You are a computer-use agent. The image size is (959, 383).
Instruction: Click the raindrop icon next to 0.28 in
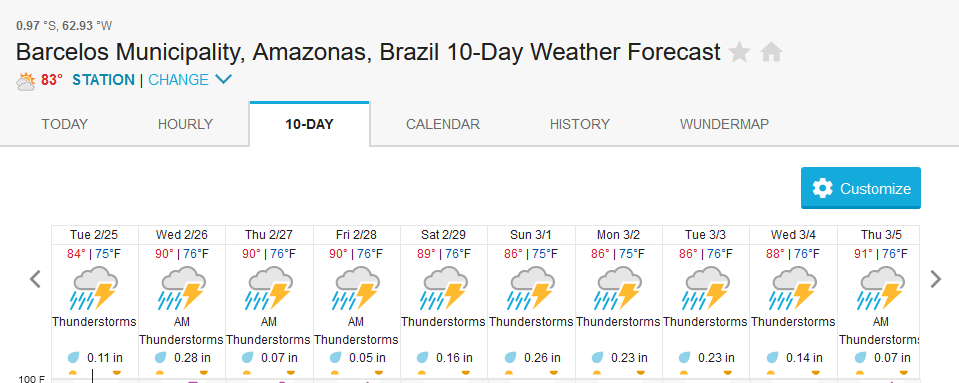160,357
